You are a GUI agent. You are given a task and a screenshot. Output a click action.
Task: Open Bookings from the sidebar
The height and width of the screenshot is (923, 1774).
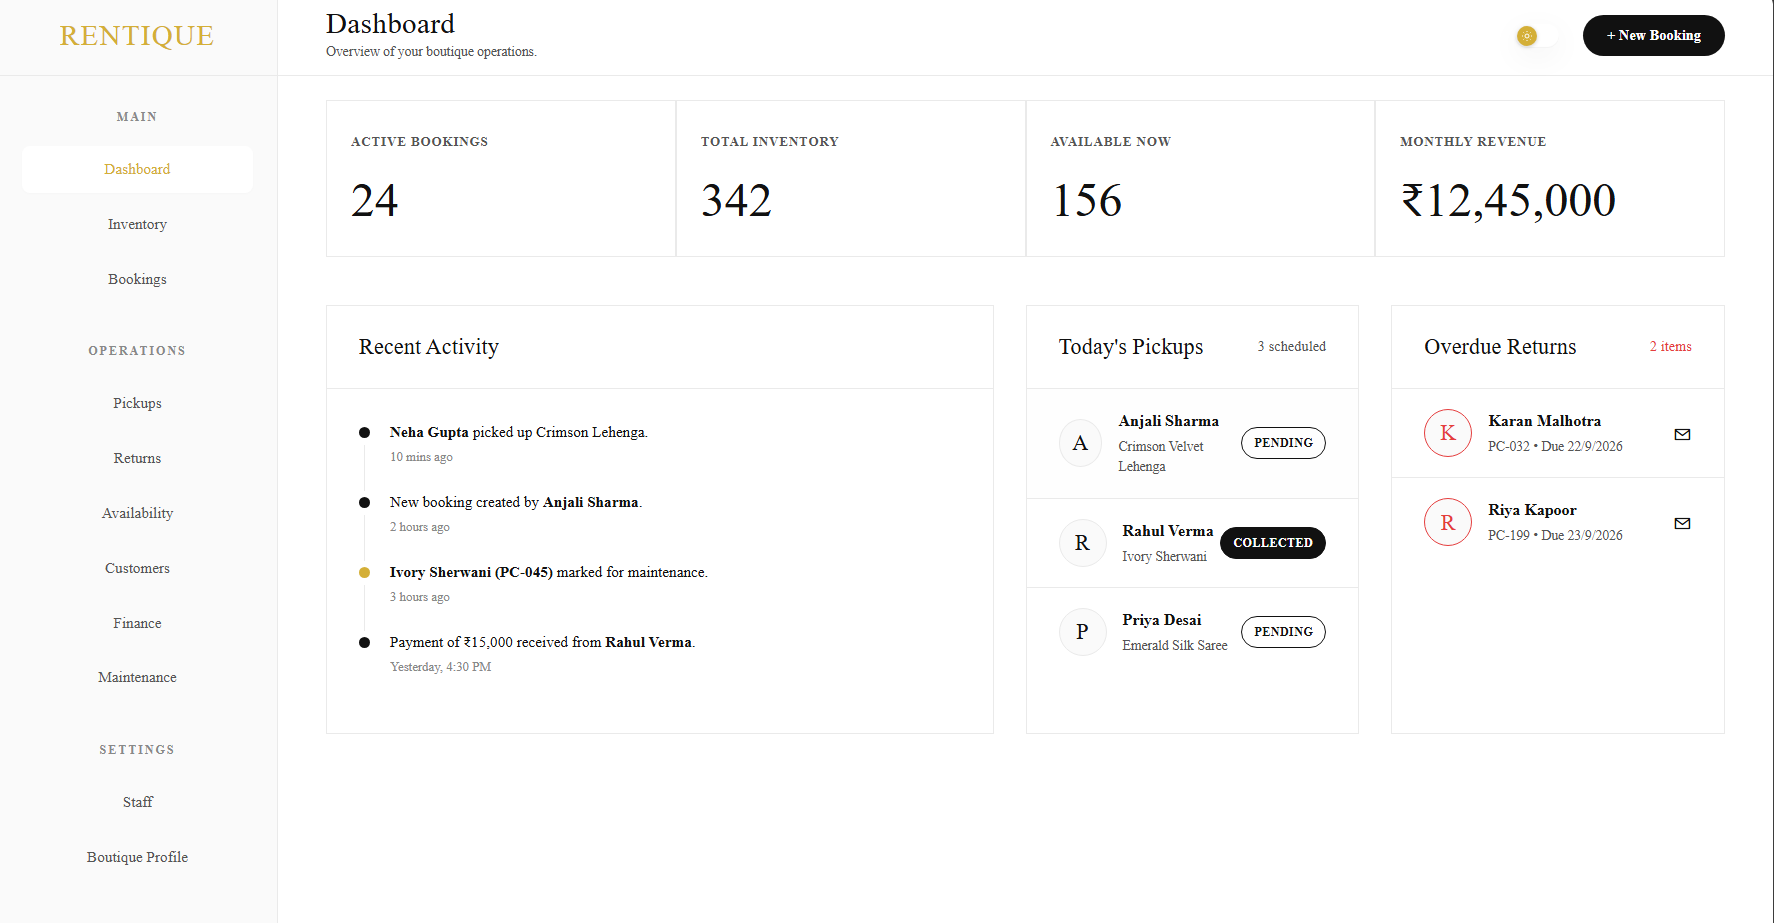137,279
